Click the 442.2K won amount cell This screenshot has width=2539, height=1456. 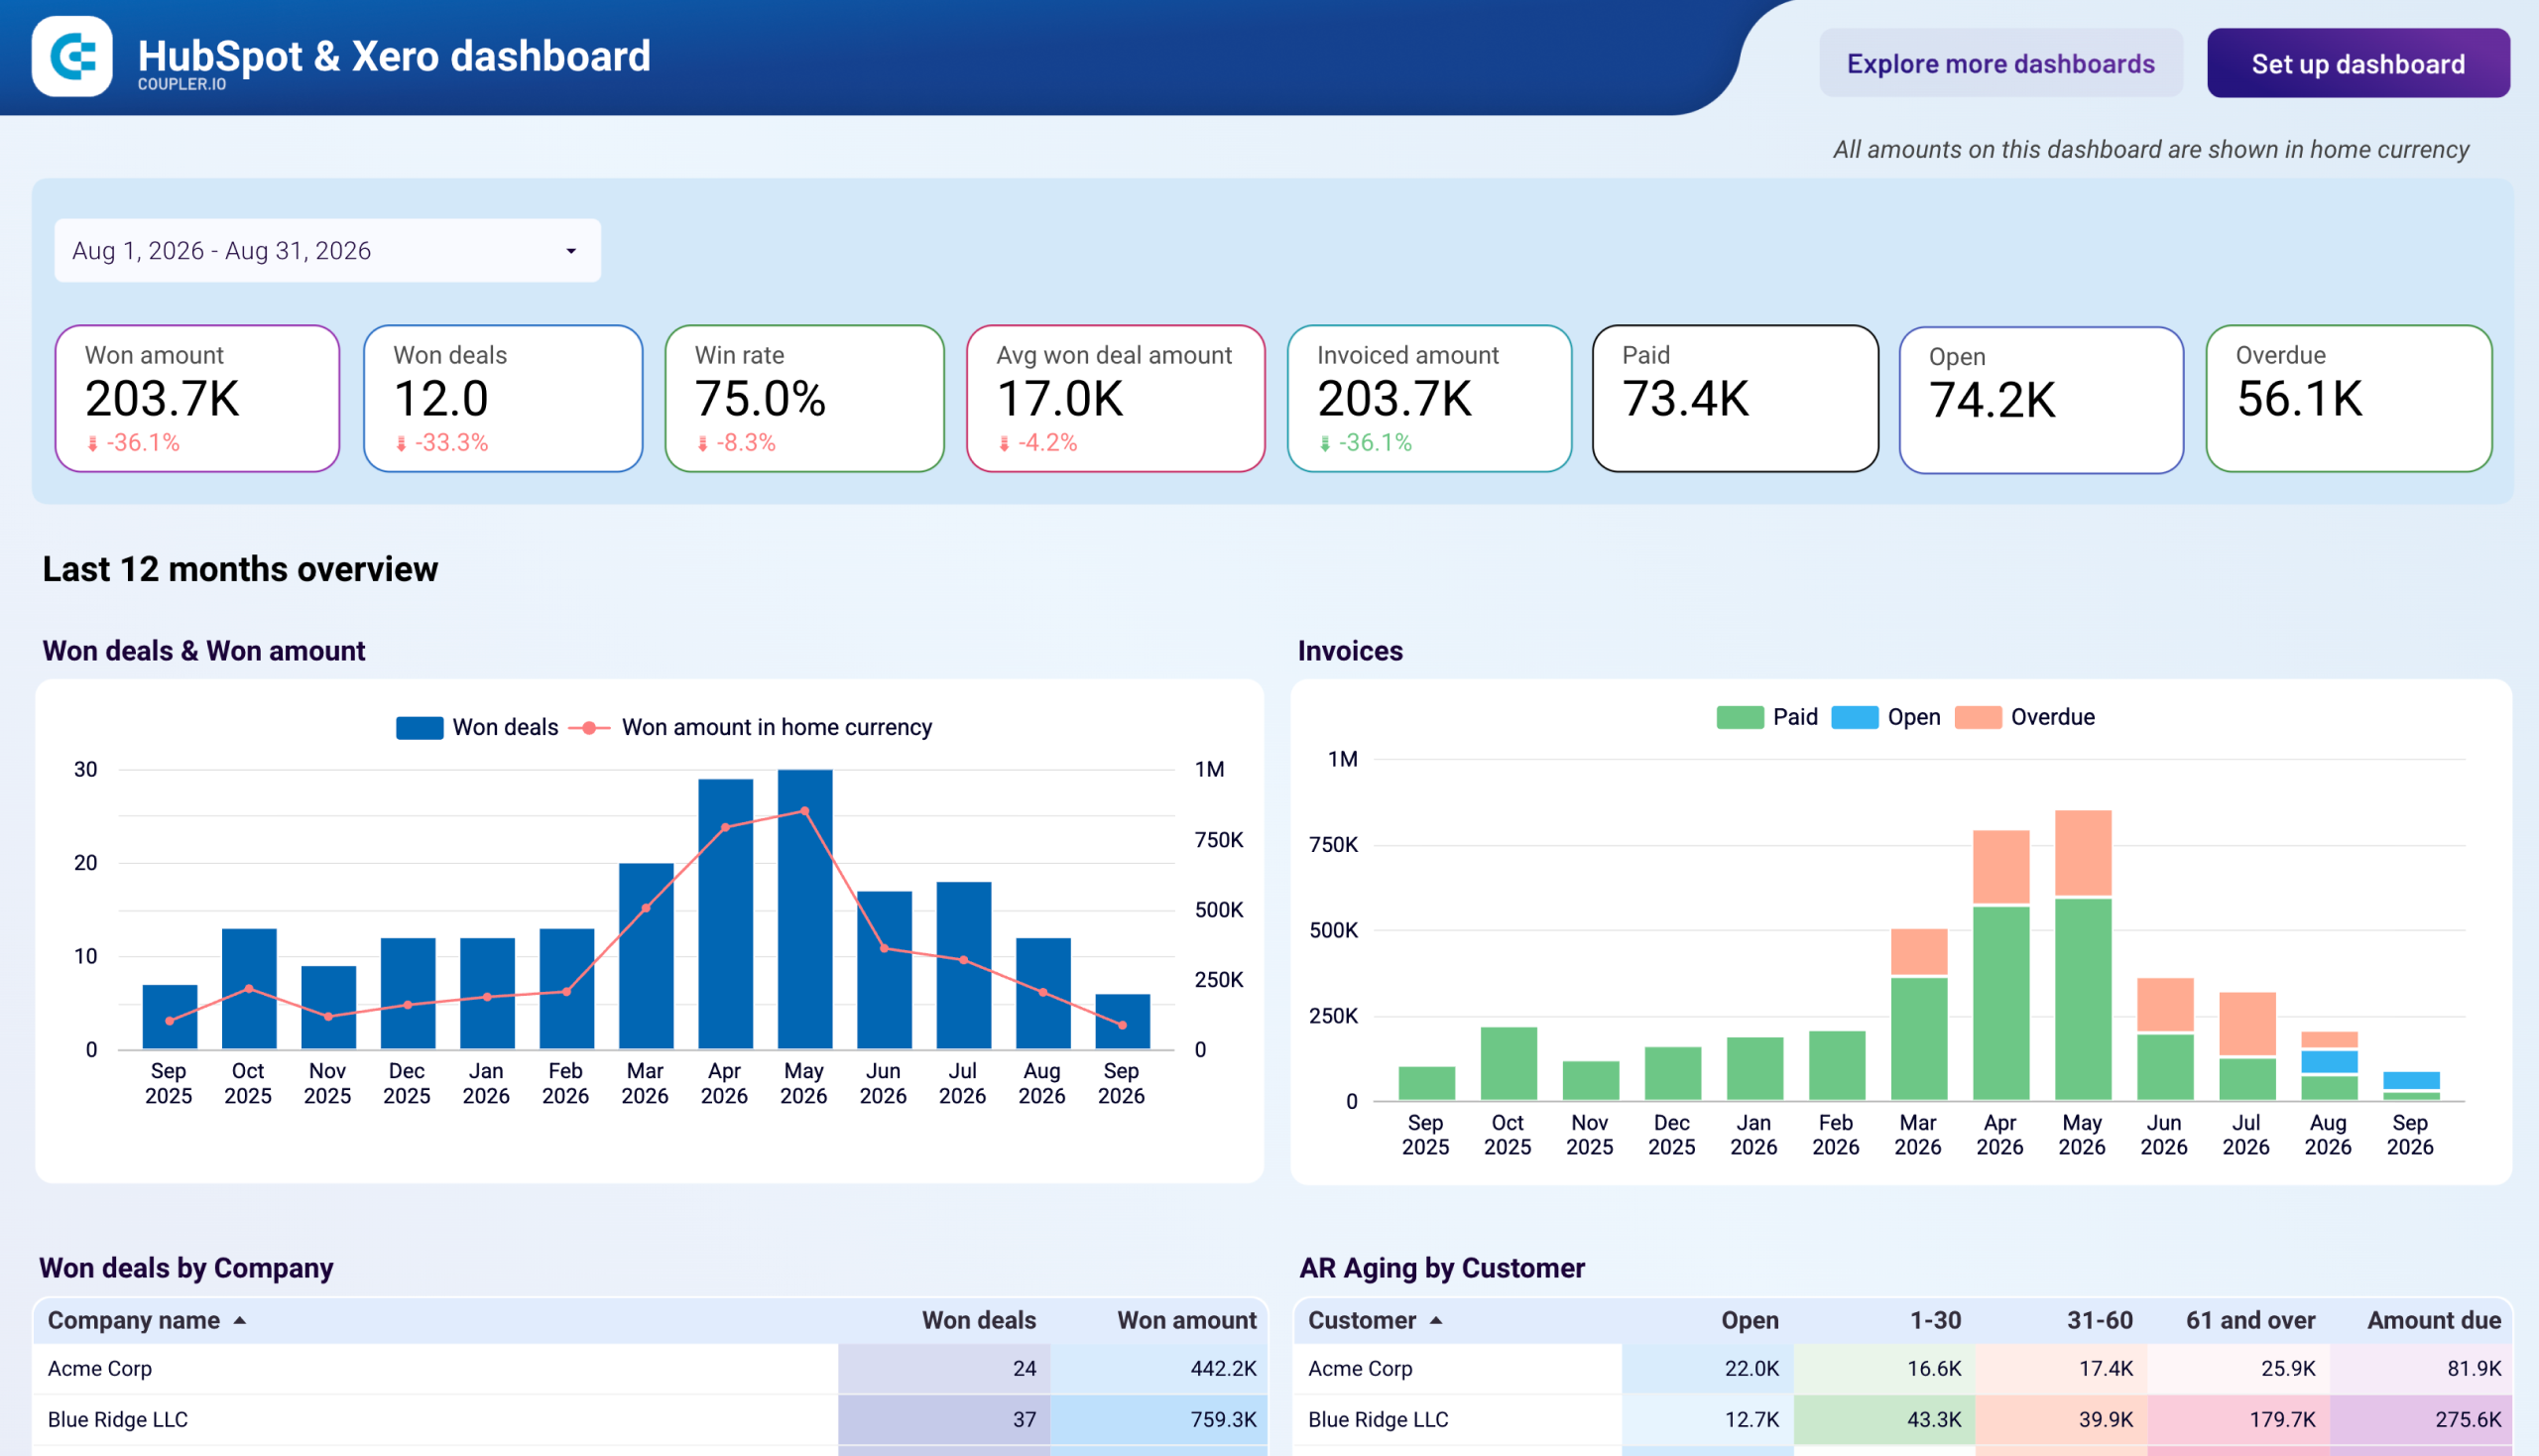pyautogui.click(x=1158, y=1368)
